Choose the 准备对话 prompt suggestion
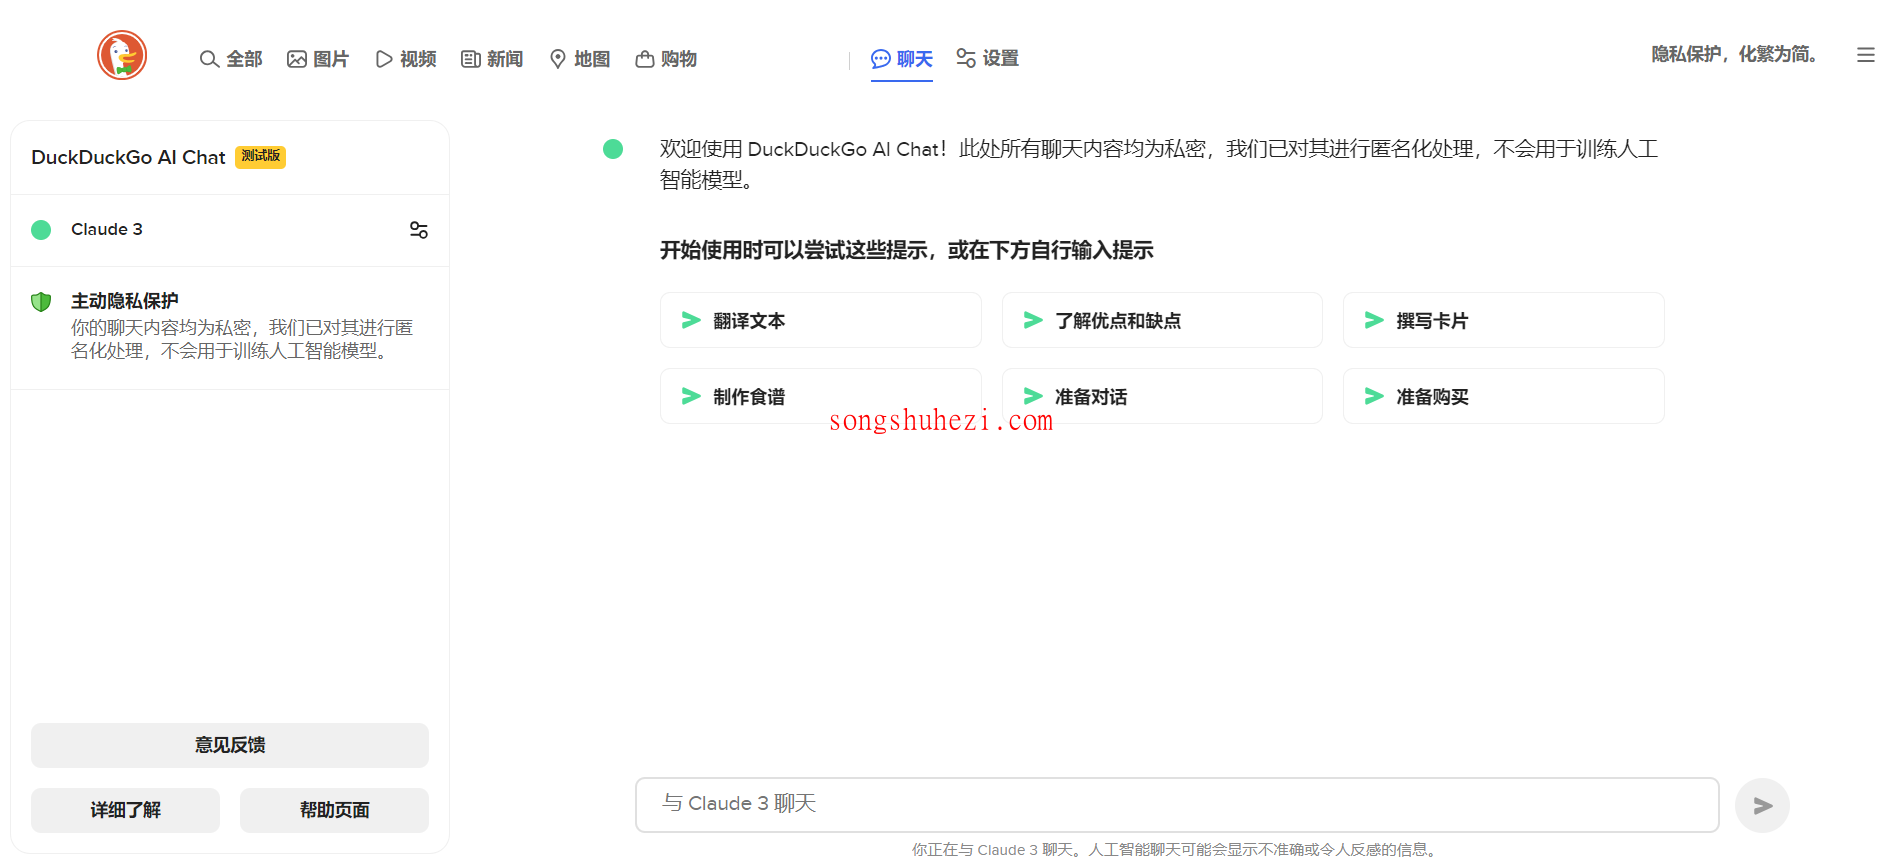 point(1162,396)
